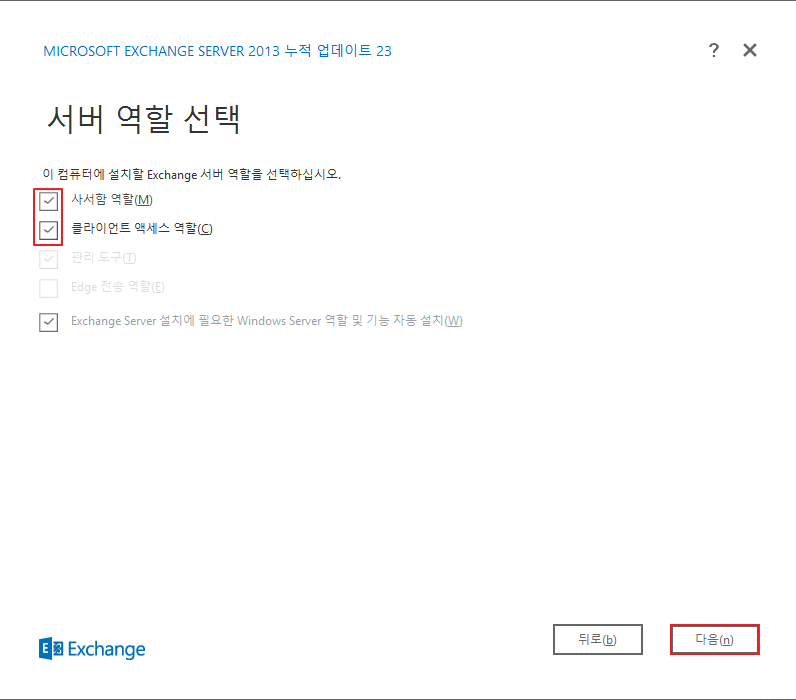Click the Edge 전송 역할(E) checkbox

pyautogui.click(x=49, y=288)
